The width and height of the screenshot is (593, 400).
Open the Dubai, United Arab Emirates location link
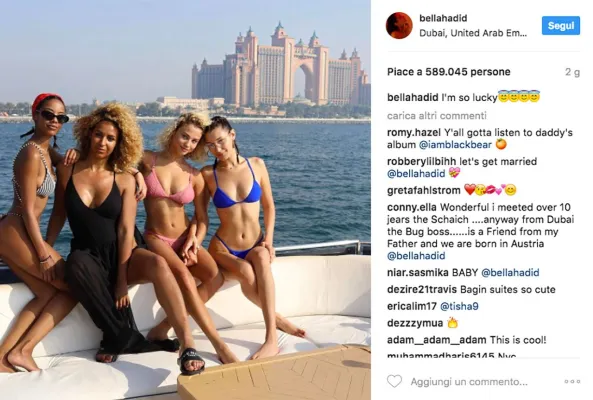pos(473,33)
